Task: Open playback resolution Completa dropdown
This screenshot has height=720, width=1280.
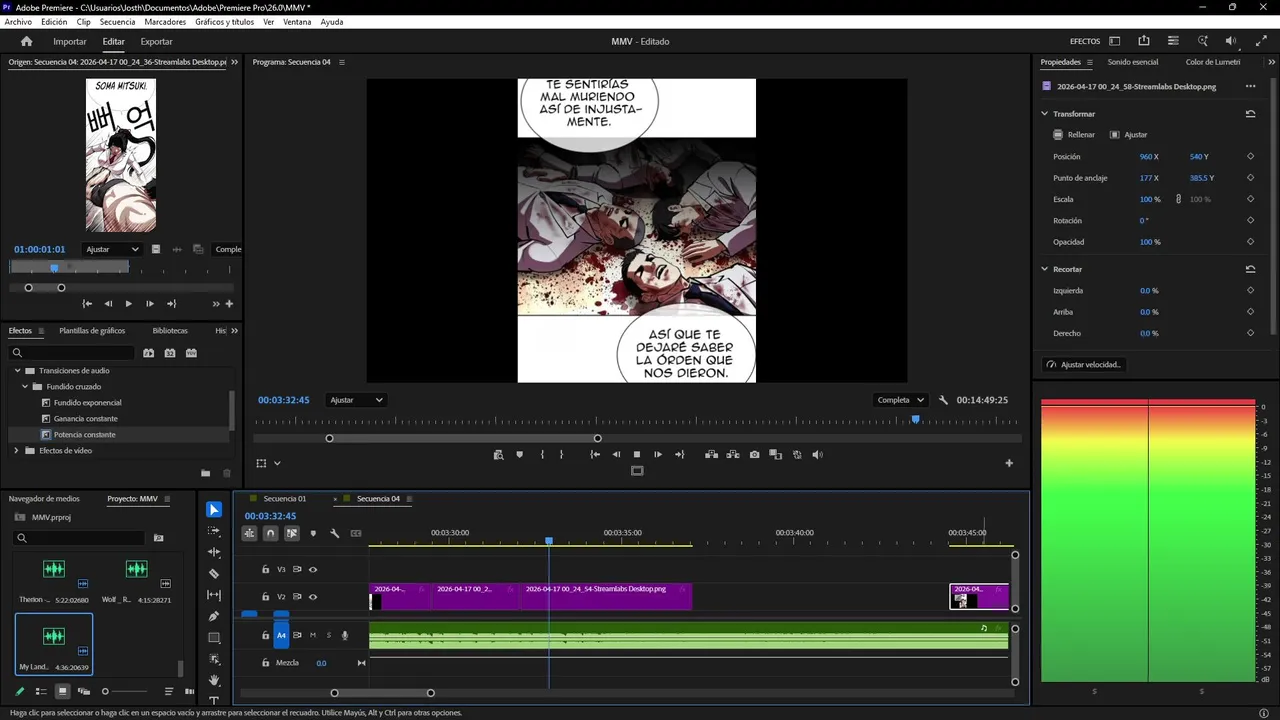Action: (x=901, y=400)
